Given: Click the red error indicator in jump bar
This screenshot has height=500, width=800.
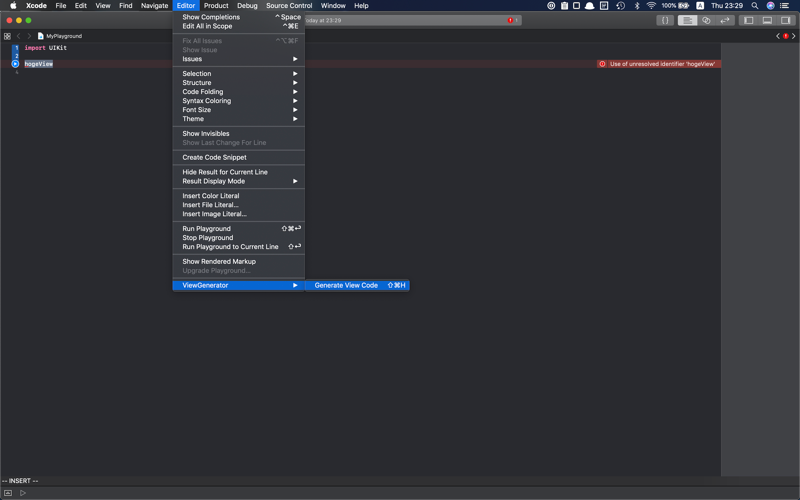Looking at the screenshot, I should pyautogui.click(x=786, y=36).
